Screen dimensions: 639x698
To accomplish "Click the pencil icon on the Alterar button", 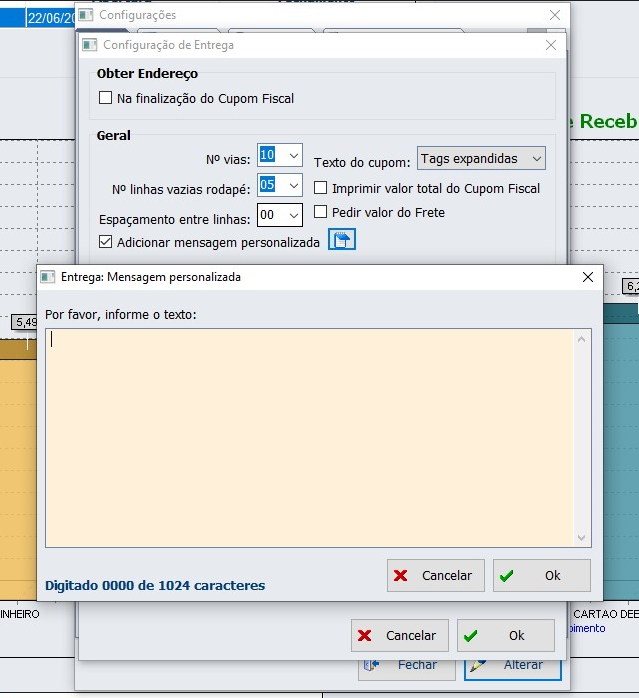I will [478, 665].
